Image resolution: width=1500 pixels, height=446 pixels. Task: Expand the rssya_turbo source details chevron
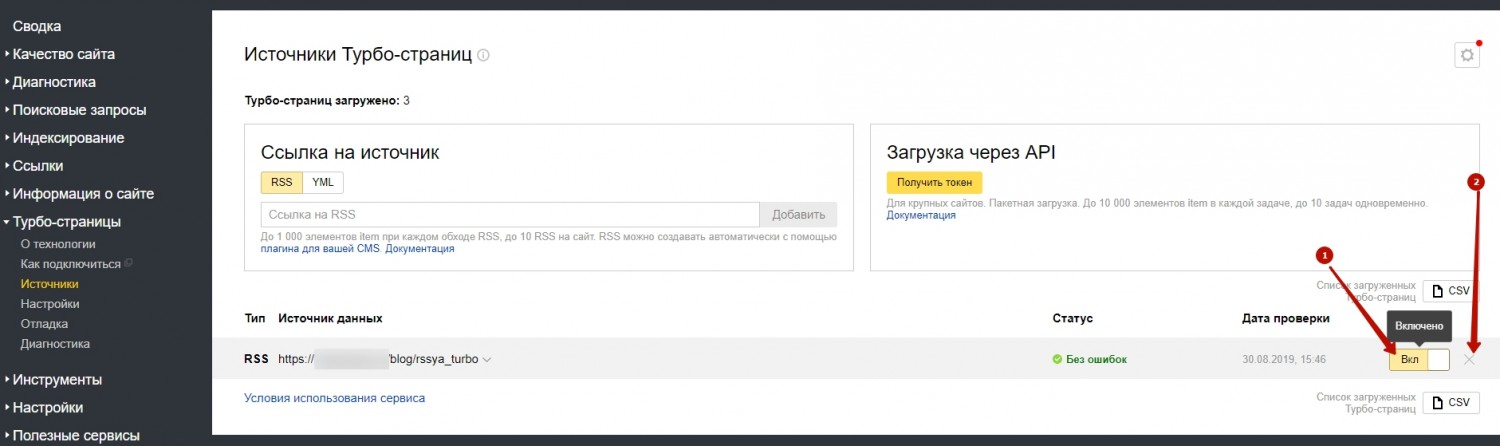[487, 360]
